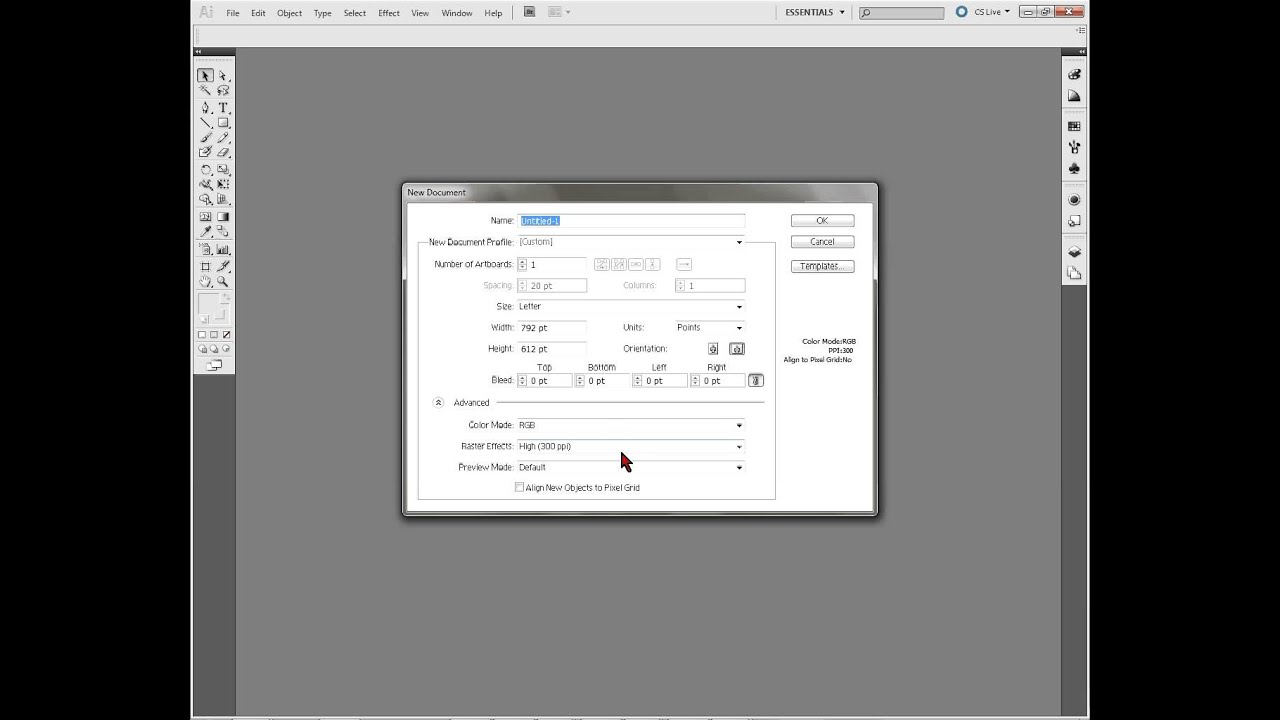Select the Rectangle tool
Screen dimensions: 1280x720
(223, 122)
